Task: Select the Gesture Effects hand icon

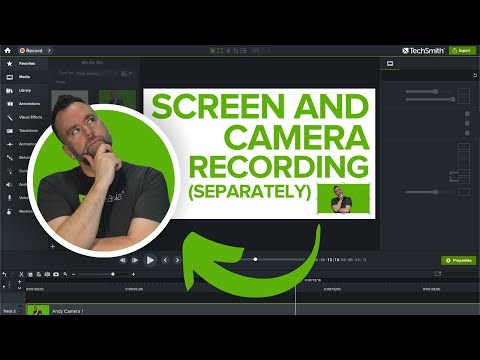Action: click(10, 211)
